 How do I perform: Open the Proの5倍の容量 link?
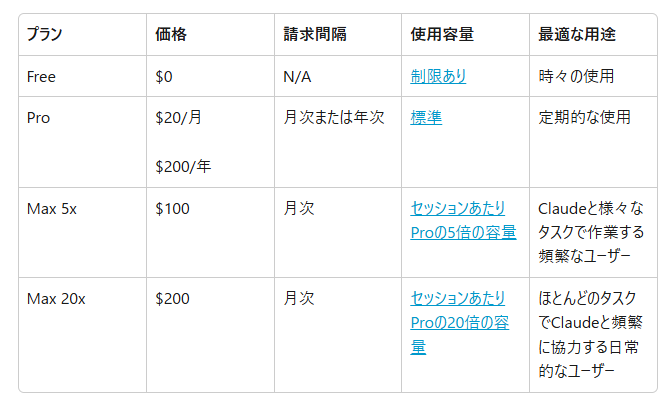[463, 220]
